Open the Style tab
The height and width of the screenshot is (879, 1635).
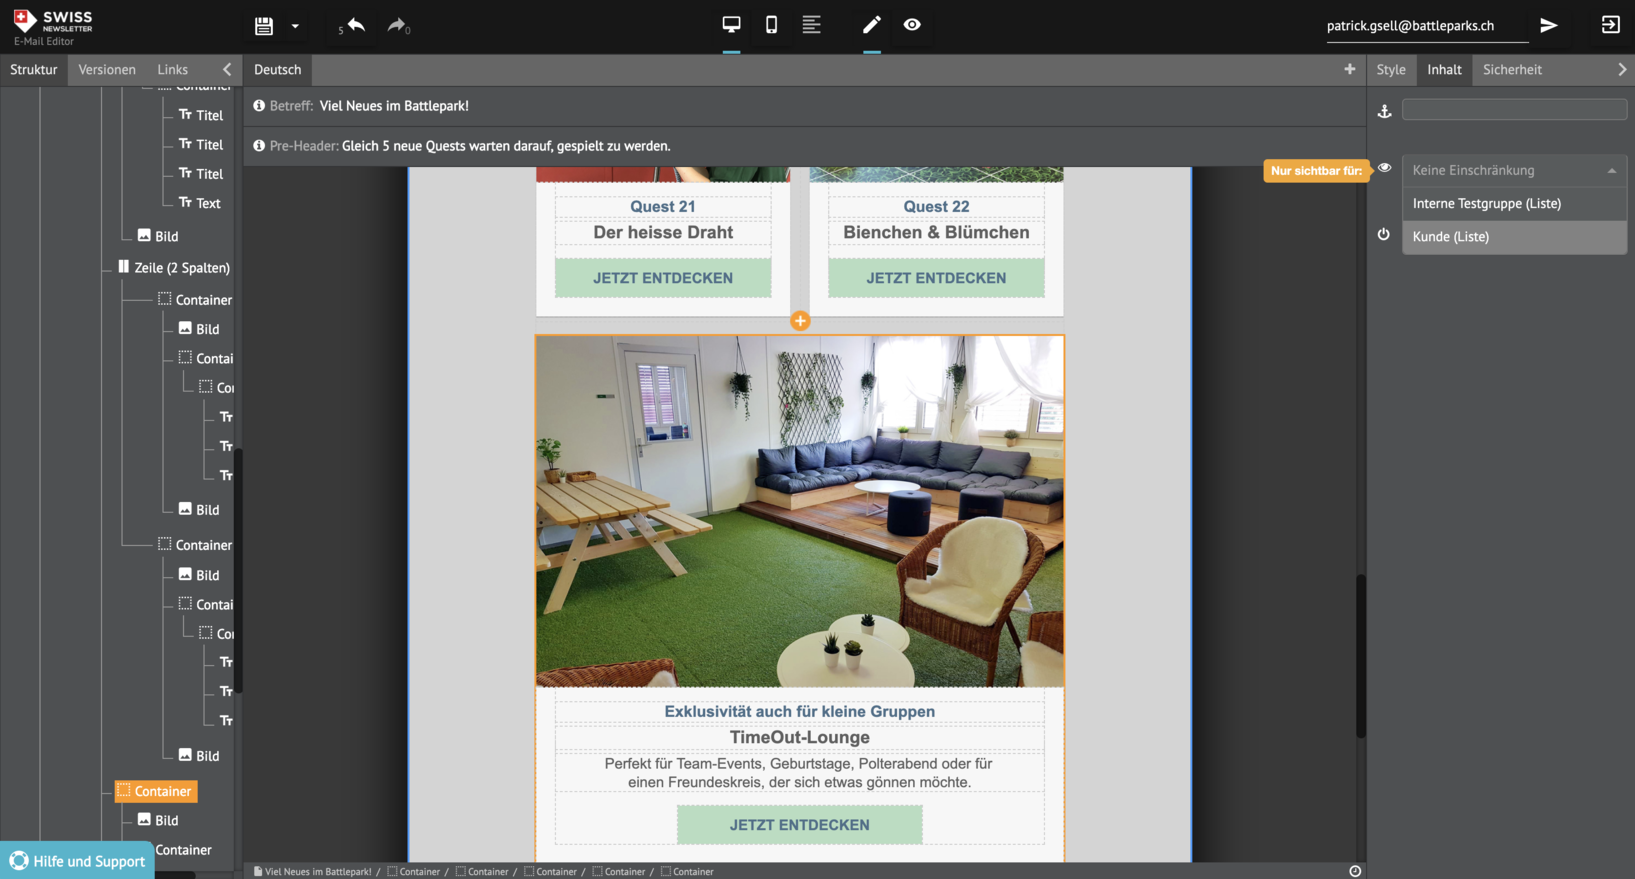pyautogui.click(x=1390, y=70)
